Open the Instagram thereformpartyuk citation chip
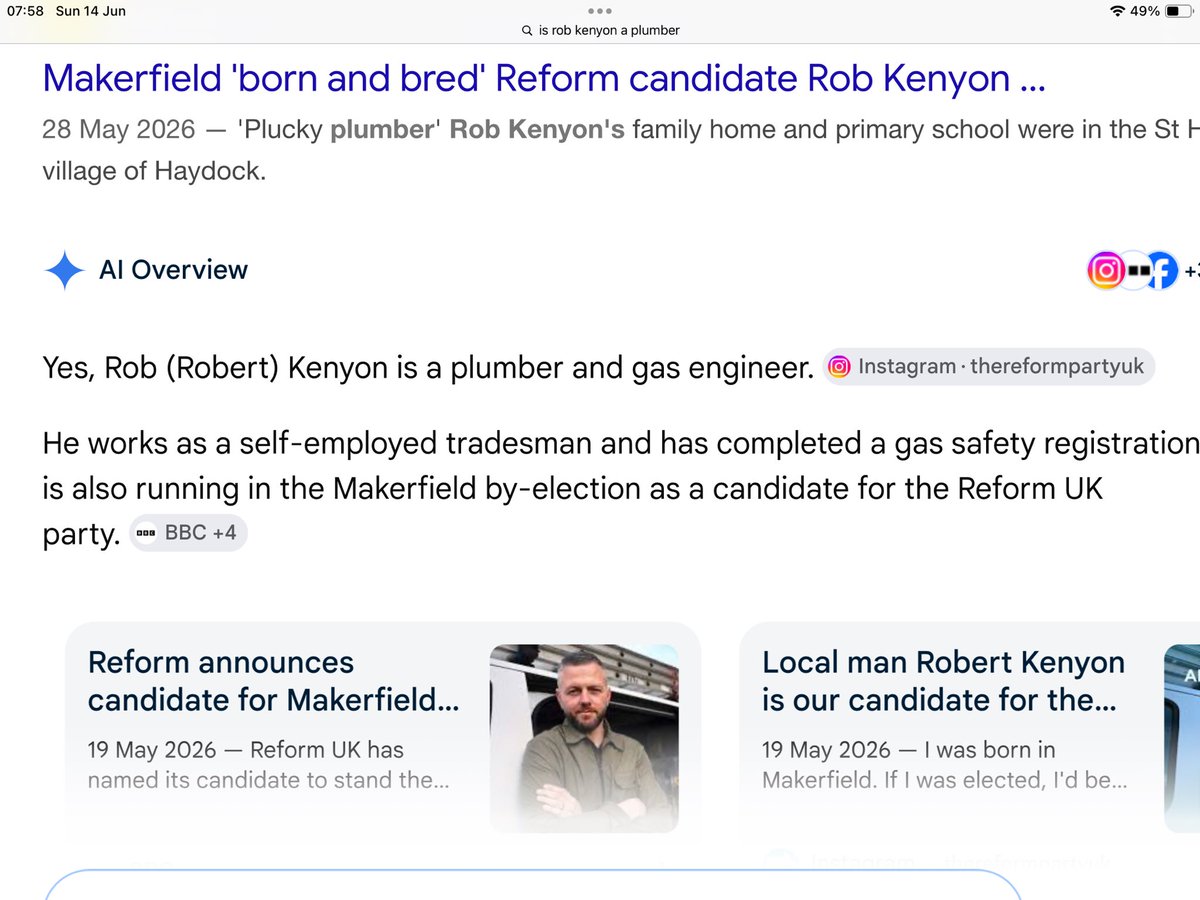Image resolution: width=1200 pixels, height=900 pixels. pyautogui.click(x=989, y=367)
